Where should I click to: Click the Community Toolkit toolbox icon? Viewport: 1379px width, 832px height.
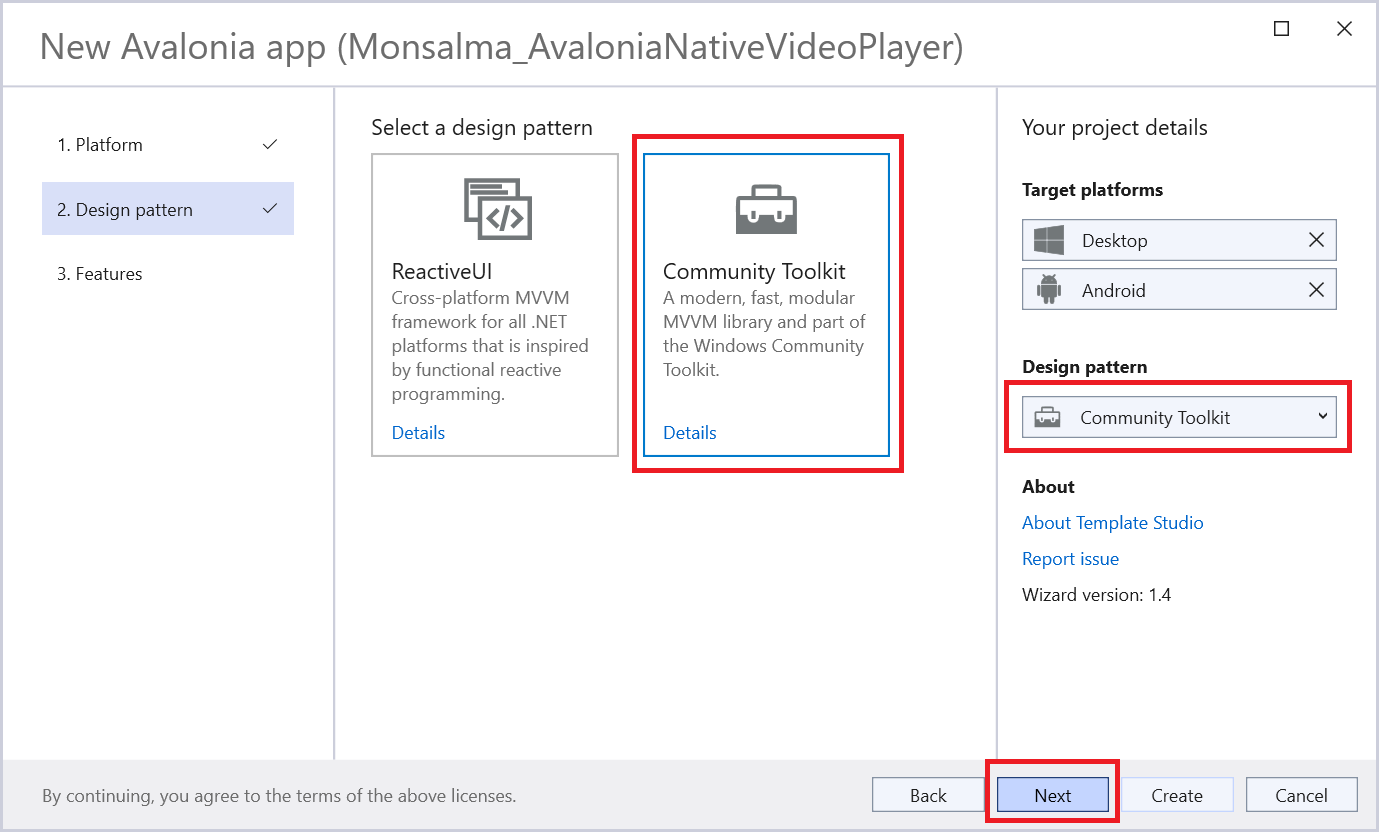[766, 209]
